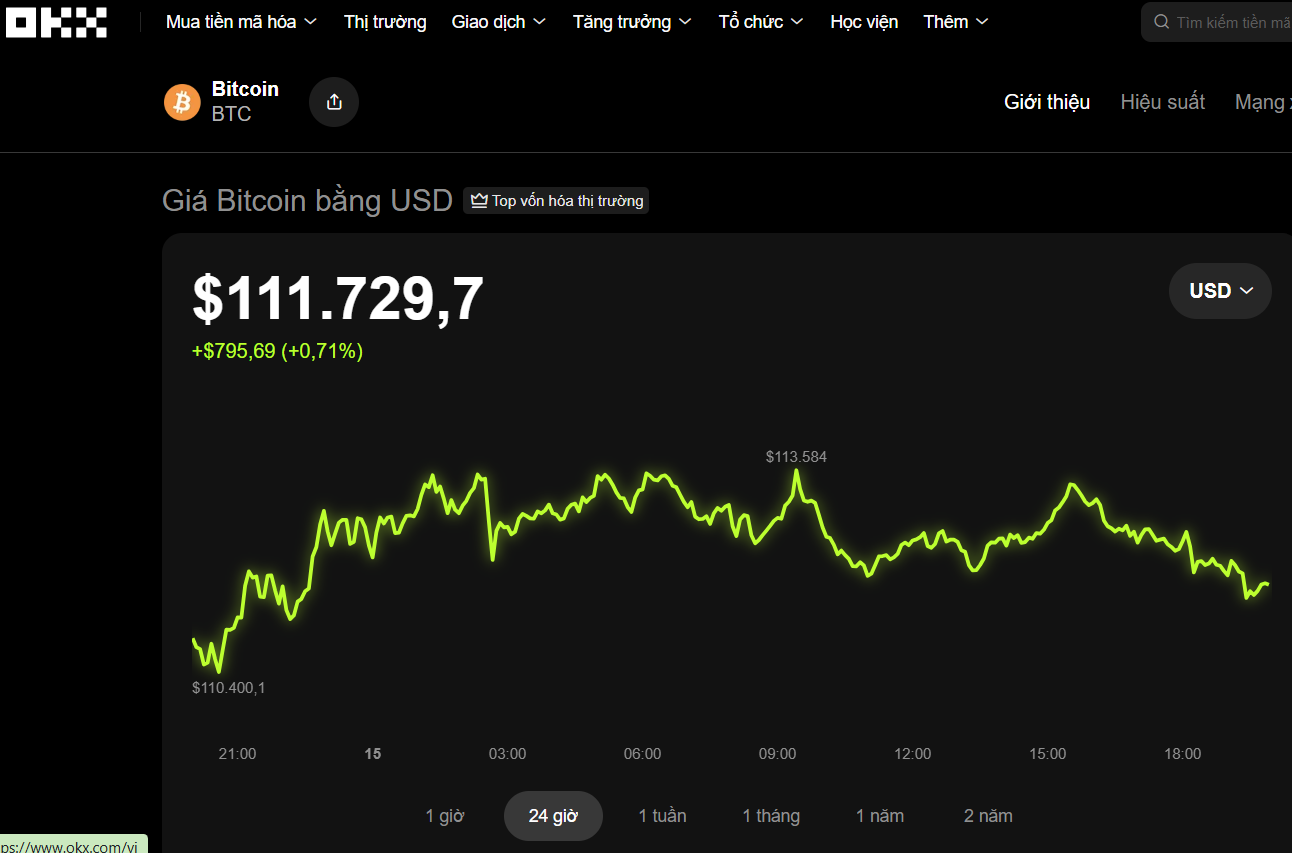Viewport: 1292px width, 853px height.
Task: Expand the Mua tiền mã hóa menu
Action: [x=241, y=22]
